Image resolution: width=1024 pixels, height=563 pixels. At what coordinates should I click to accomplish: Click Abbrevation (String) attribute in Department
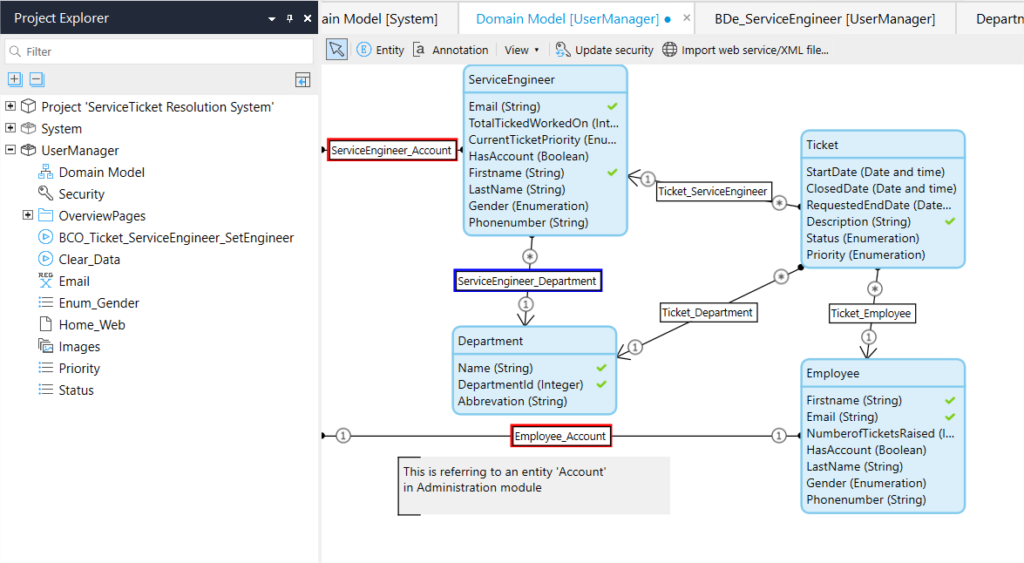[513, 401]
